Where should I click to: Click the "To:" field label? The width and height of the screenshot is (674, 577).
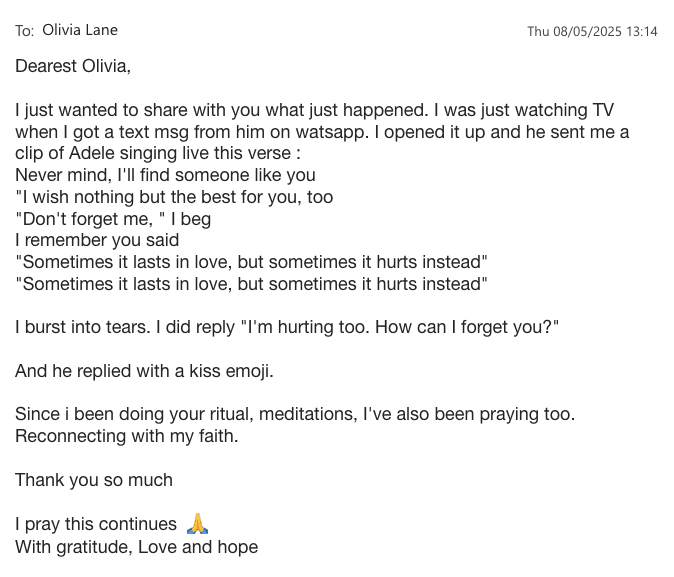click(x=24, y=31)
